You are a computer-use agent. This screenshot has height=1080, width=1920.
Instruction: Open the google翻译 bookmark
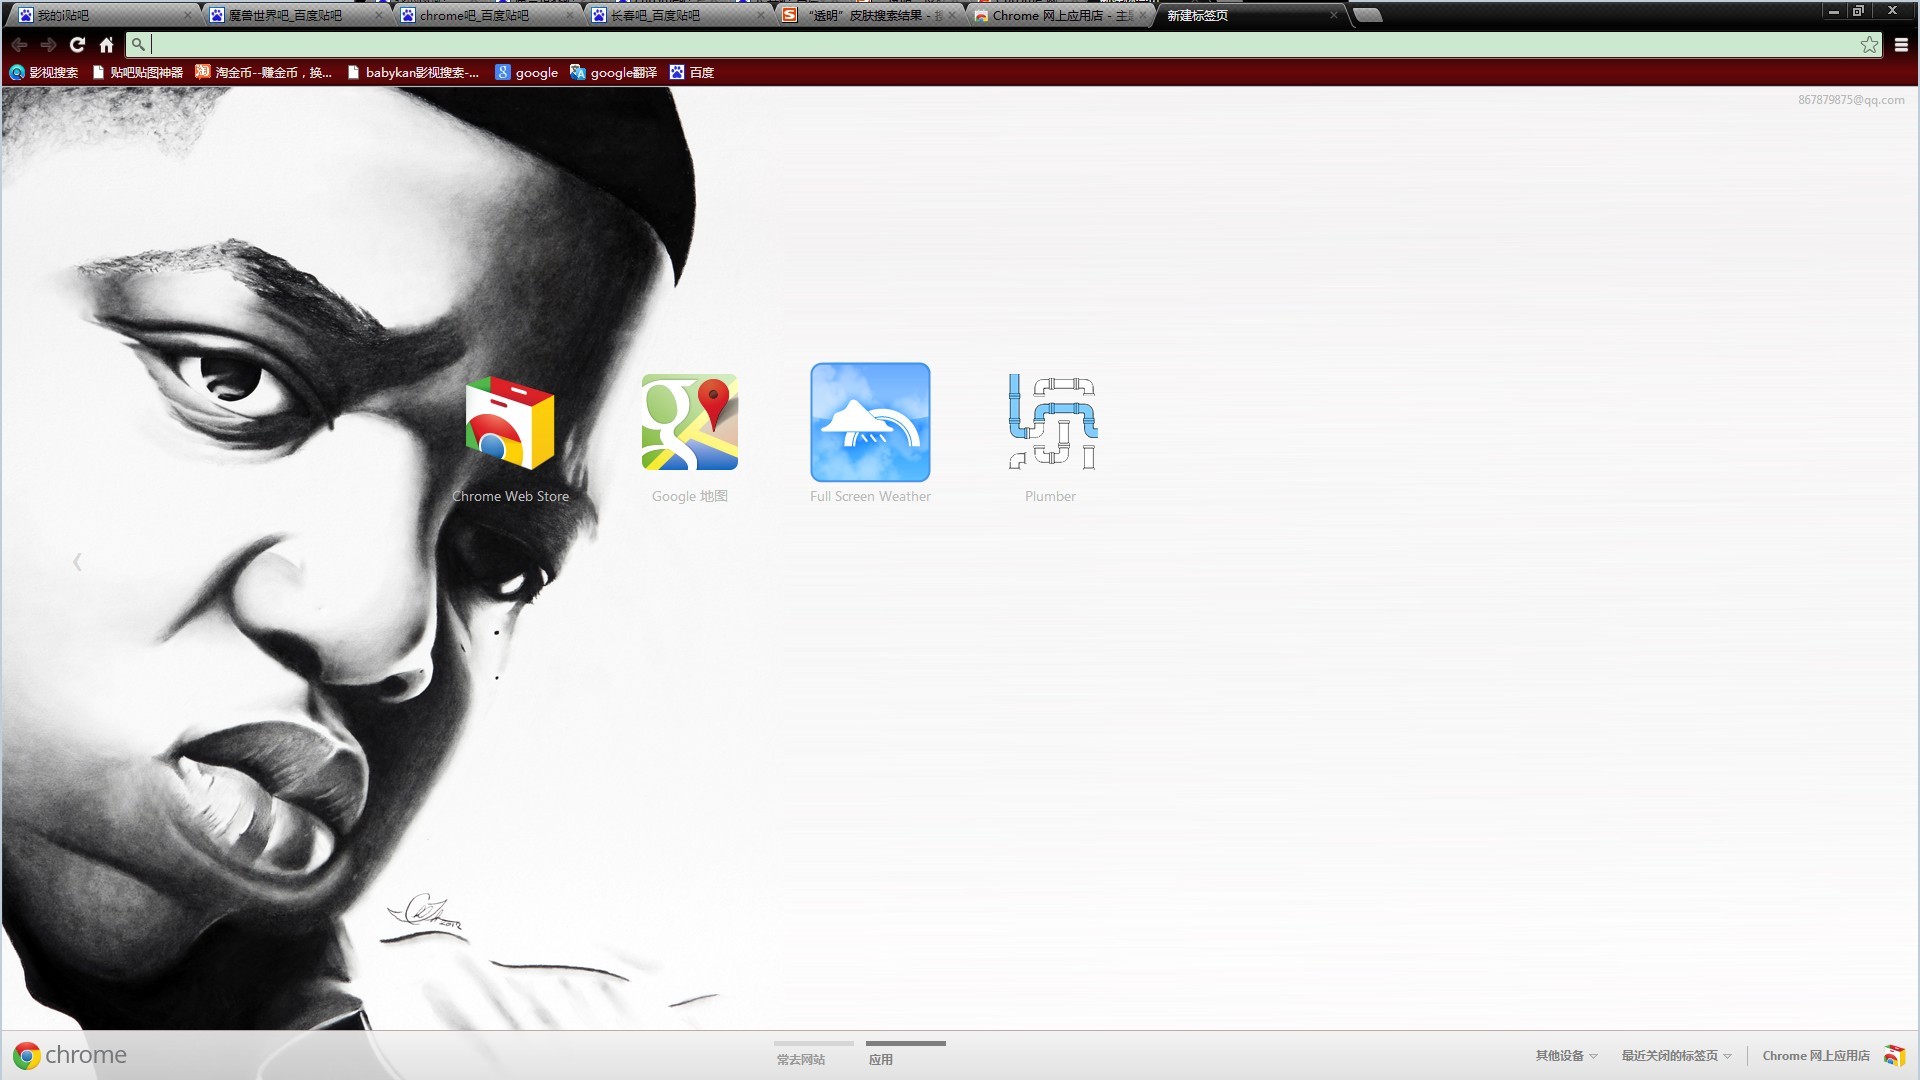click(613, 72)
